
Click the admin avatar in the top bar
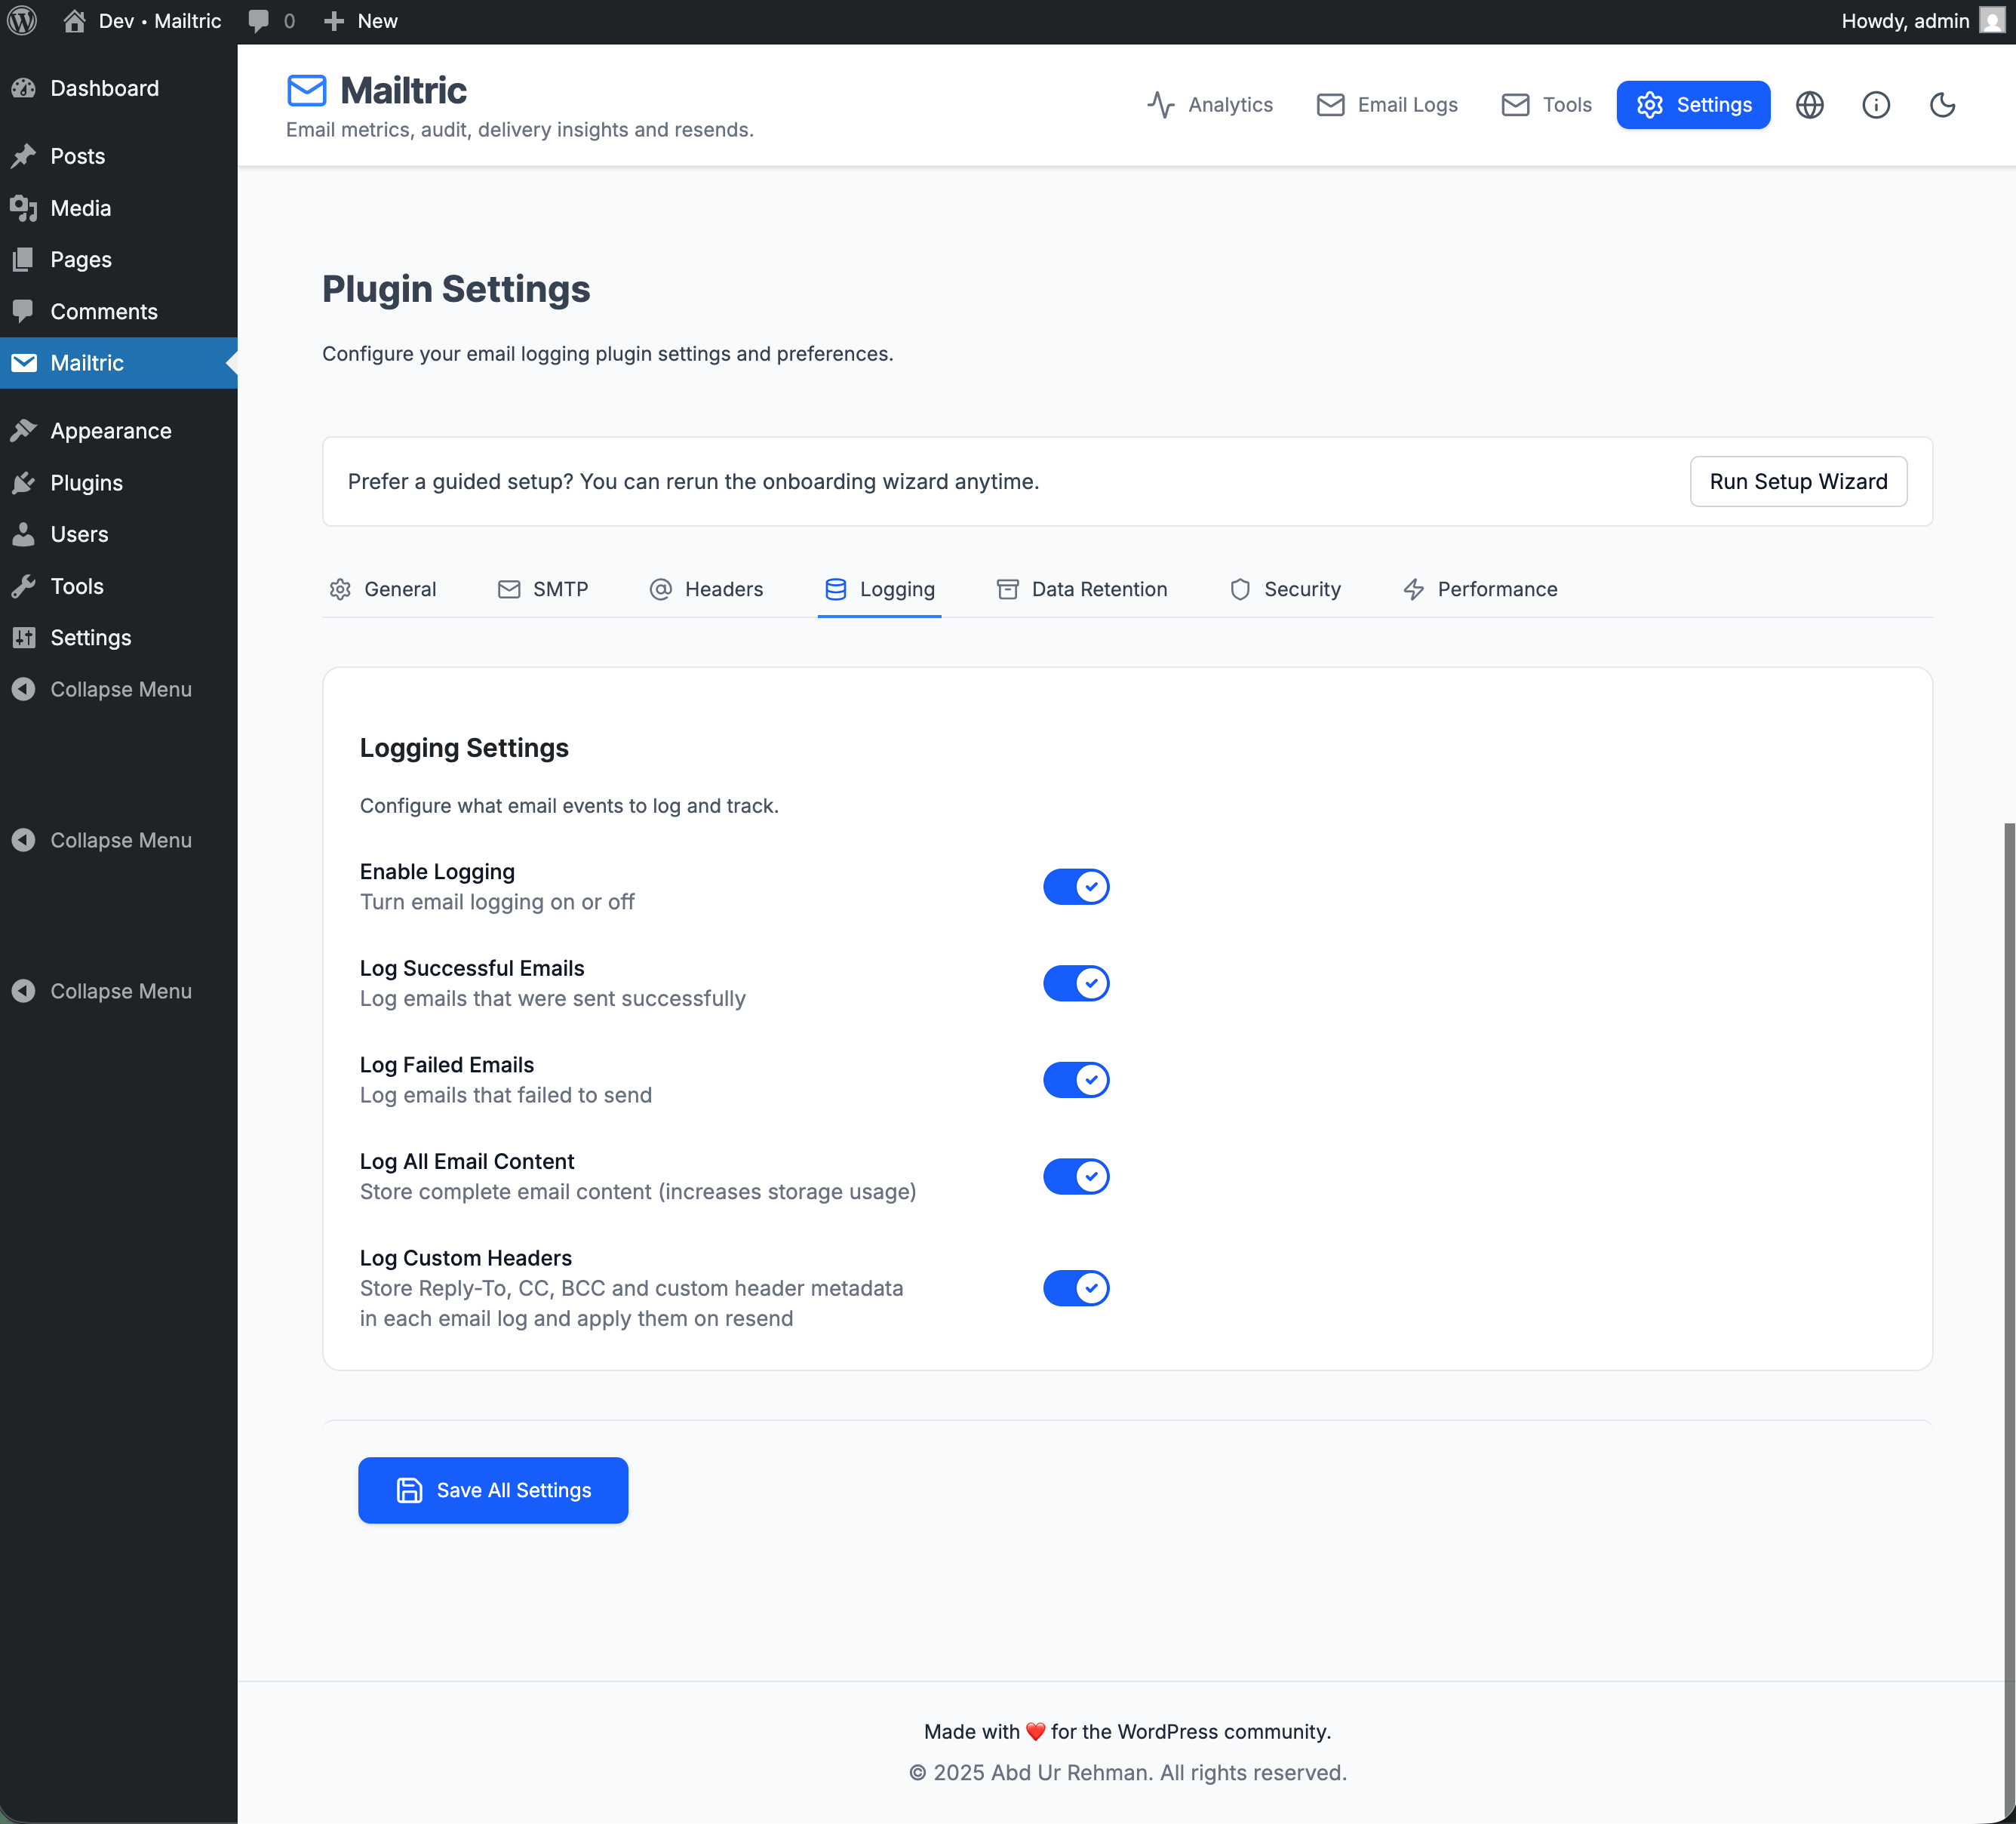(x=1990, y=20)
